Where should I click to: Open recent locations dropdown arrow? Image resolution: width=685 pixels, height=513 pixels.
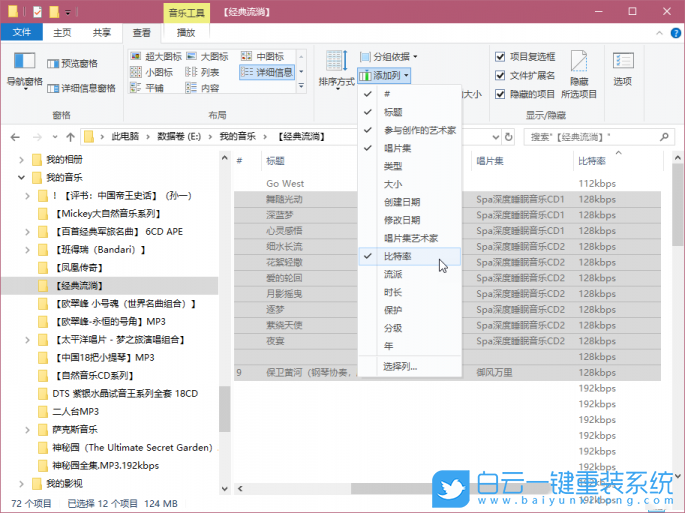click(55, 137)
